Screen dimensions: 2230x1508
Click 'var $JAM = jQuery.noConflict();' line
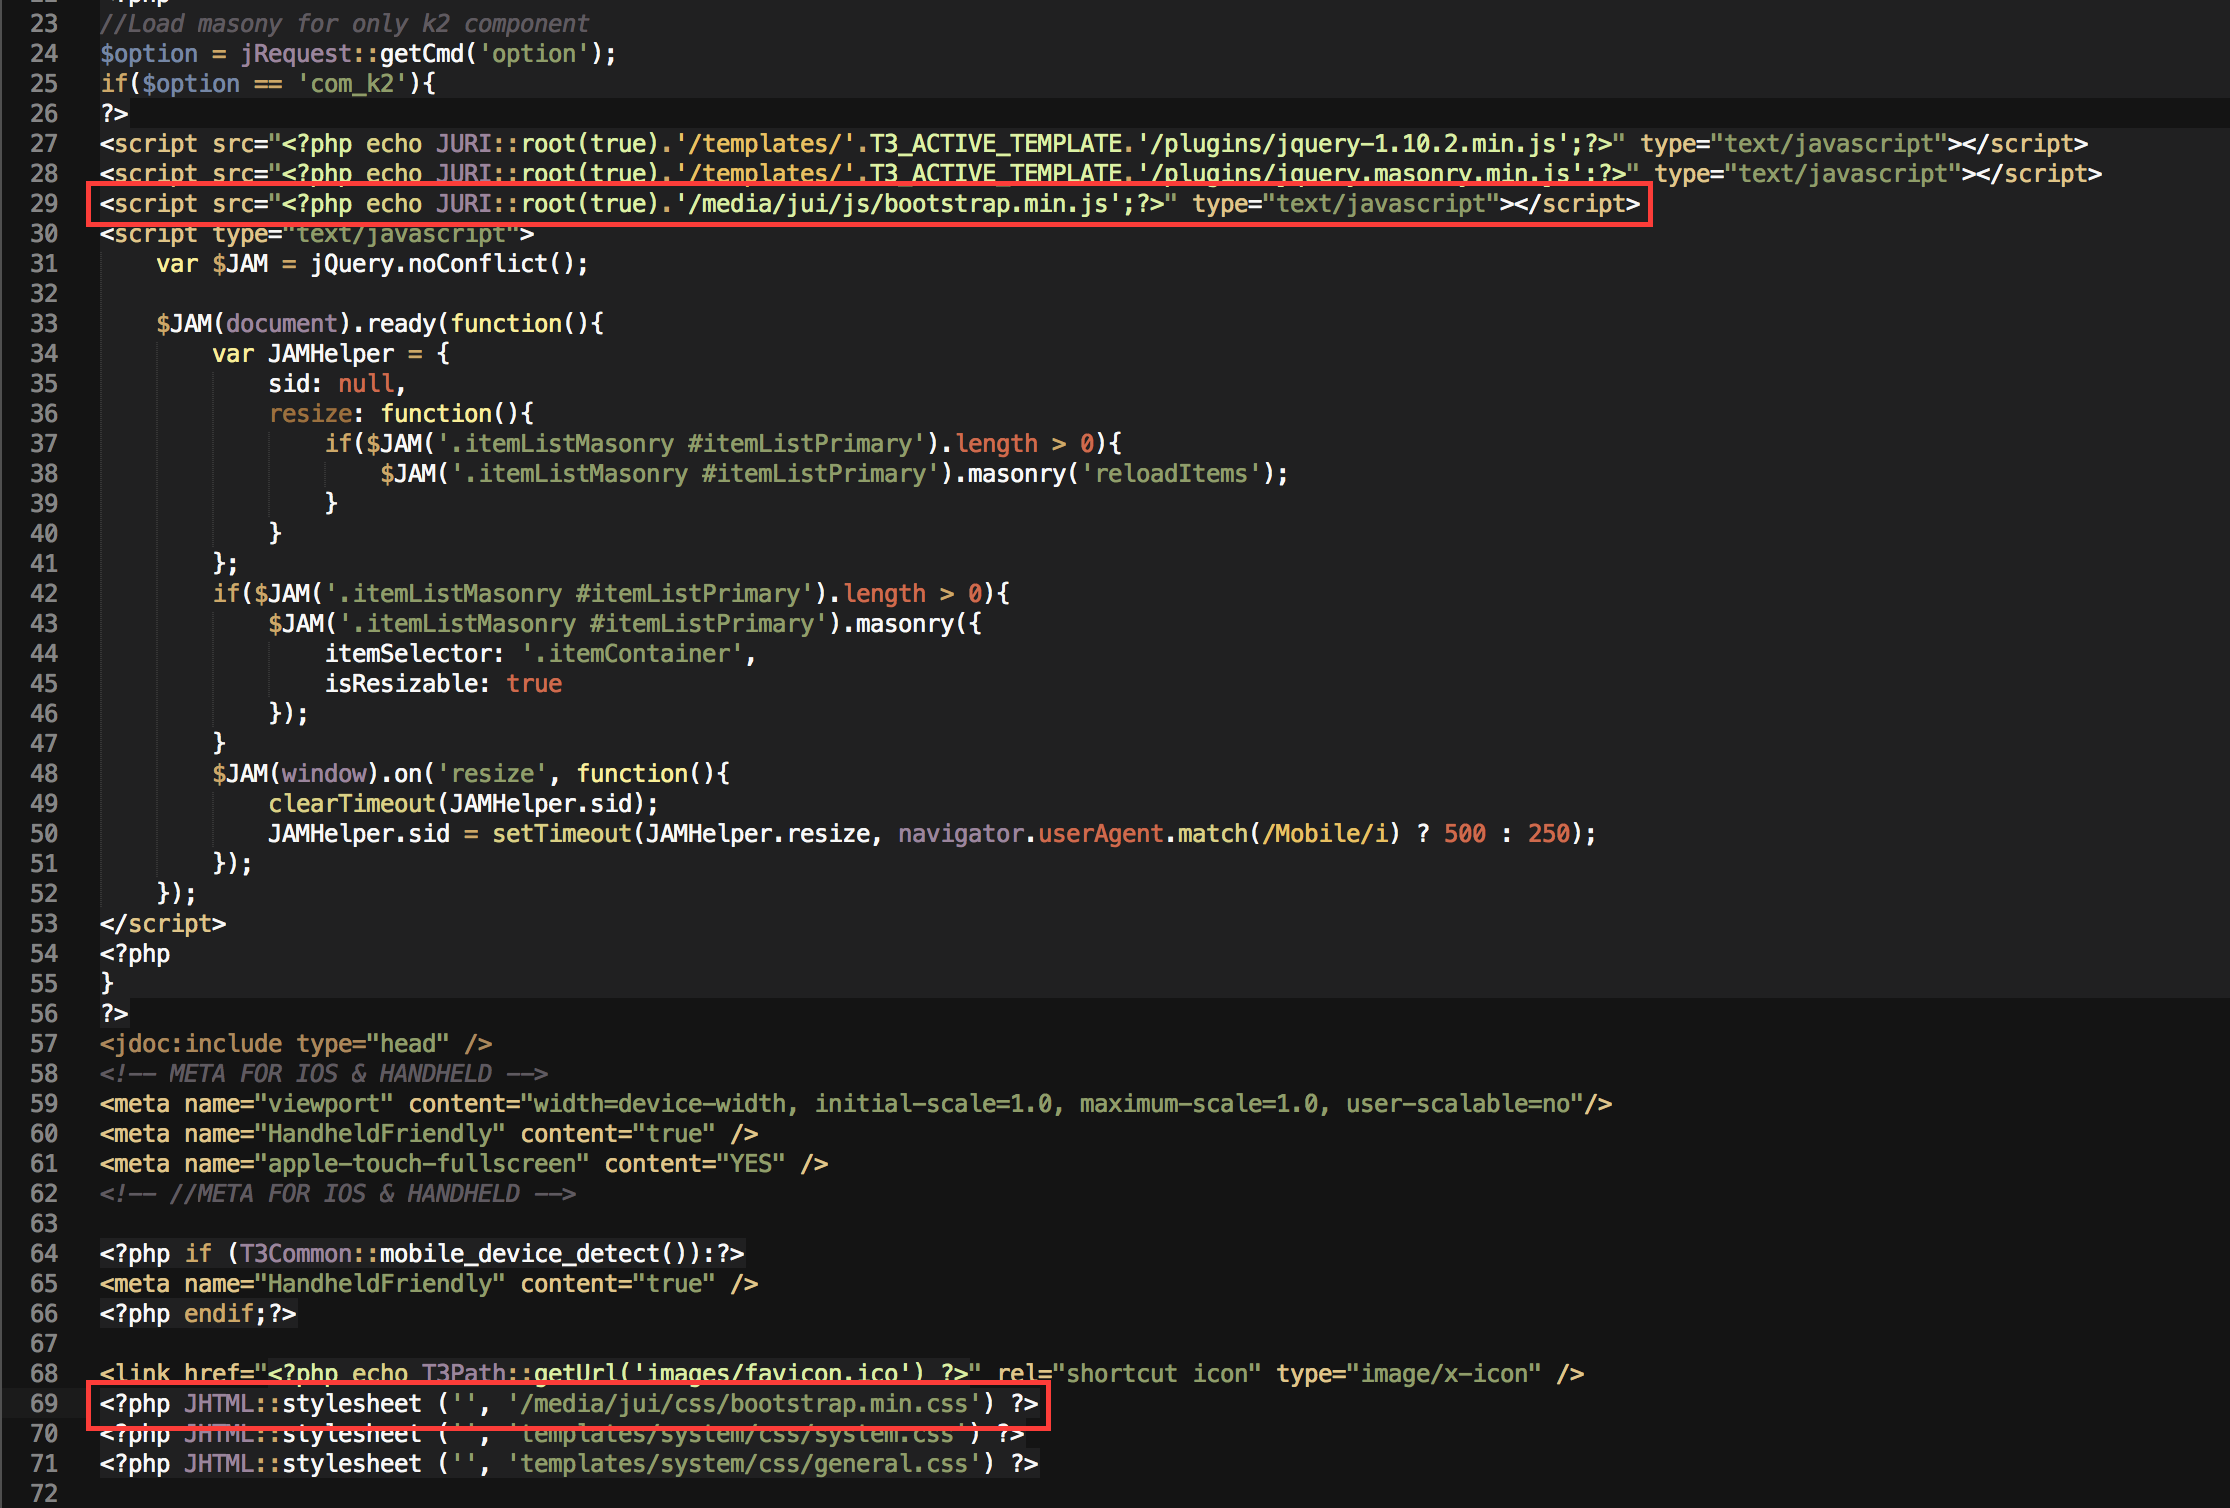(372, 264)
